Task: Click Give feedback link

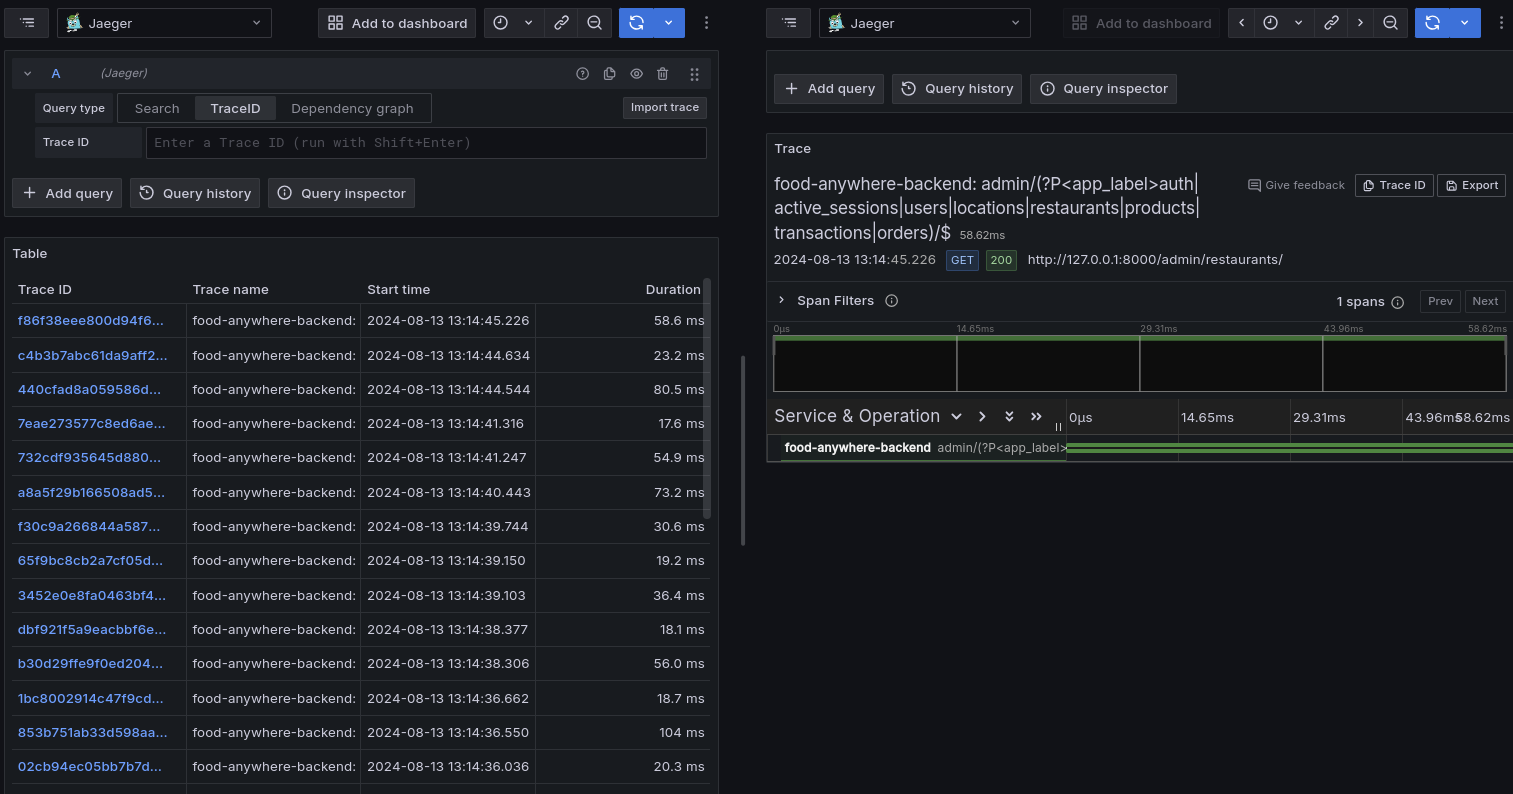Action: 1296,185
